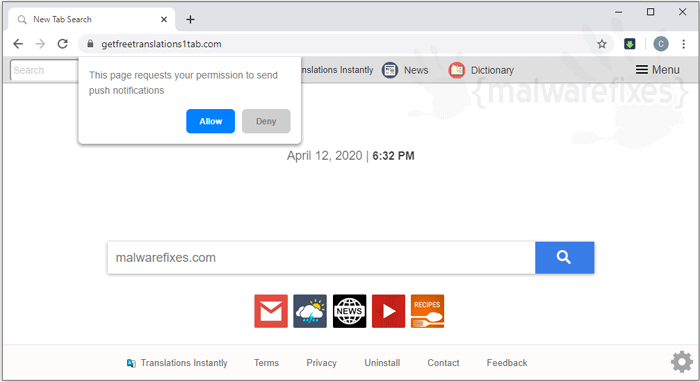
Task: Close the New Tab Search tab
Action: pyautogui.click(x=164, y=19)
